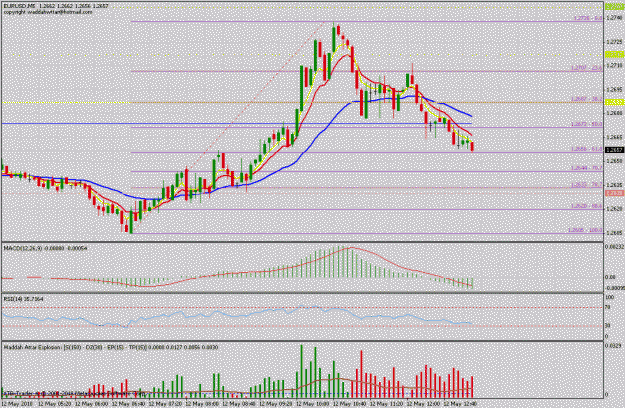Screen dimensions: 625x408
Task: Select the Fibonacci 0.0 level label
Action: [x=588, y=18]
